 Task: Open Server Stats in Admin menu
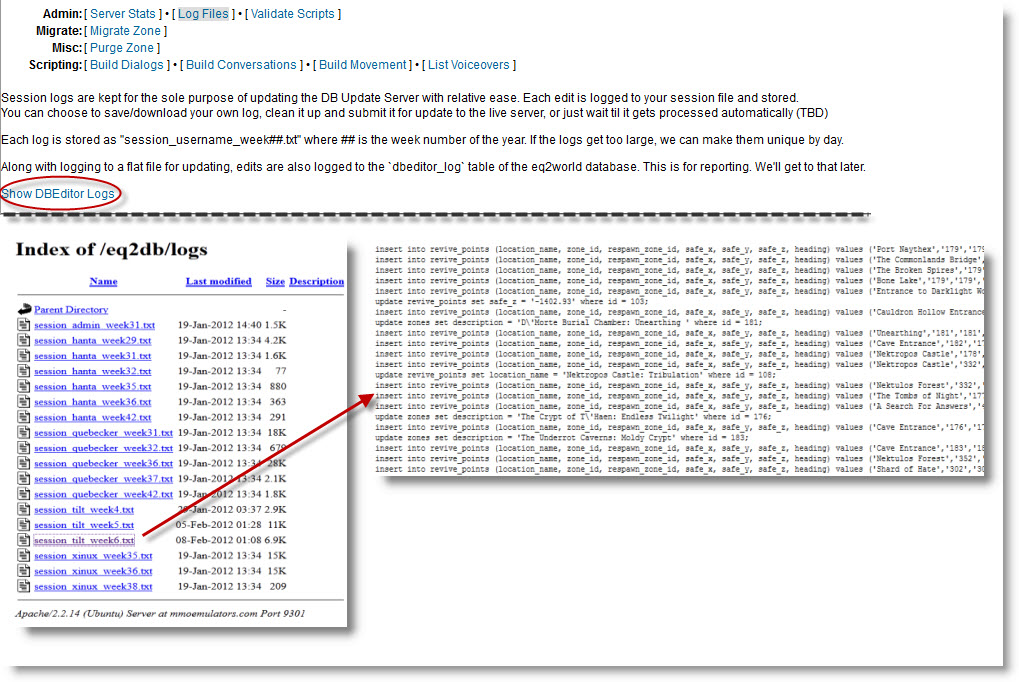pos(122,14)
